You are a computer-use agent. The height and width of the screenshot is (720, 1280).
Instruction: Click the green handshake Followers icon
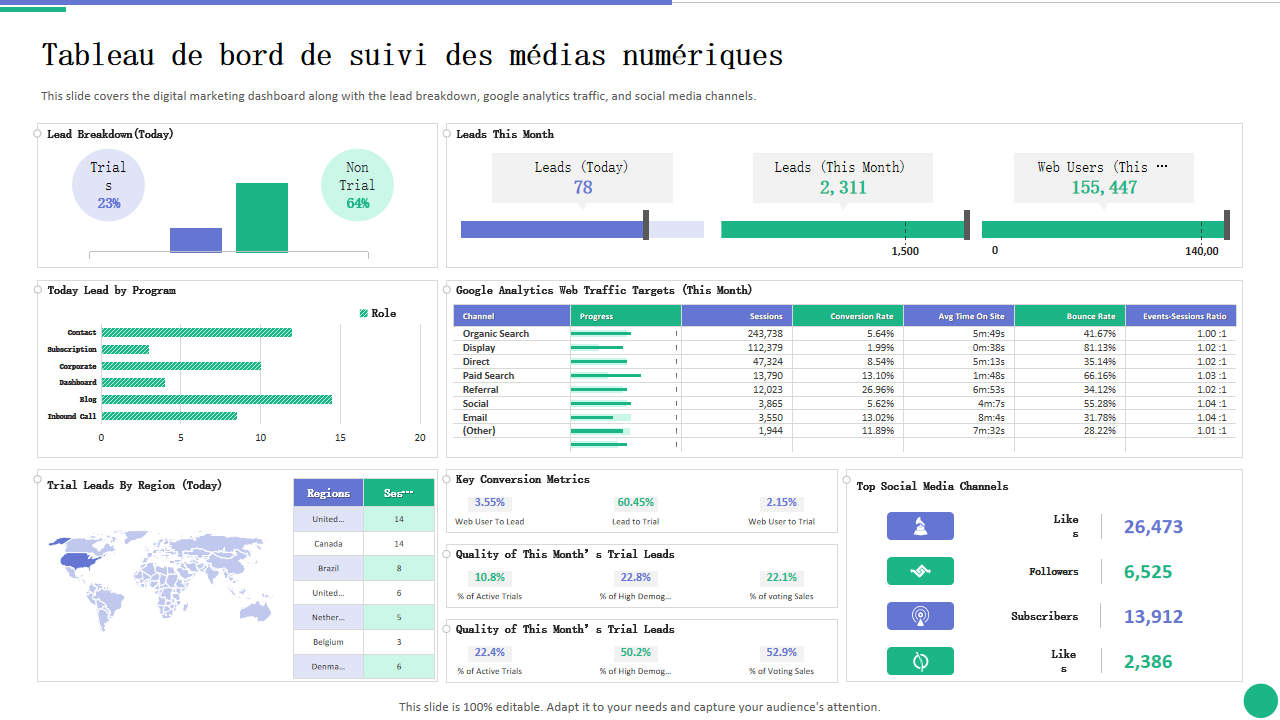(x=920, y=571)
